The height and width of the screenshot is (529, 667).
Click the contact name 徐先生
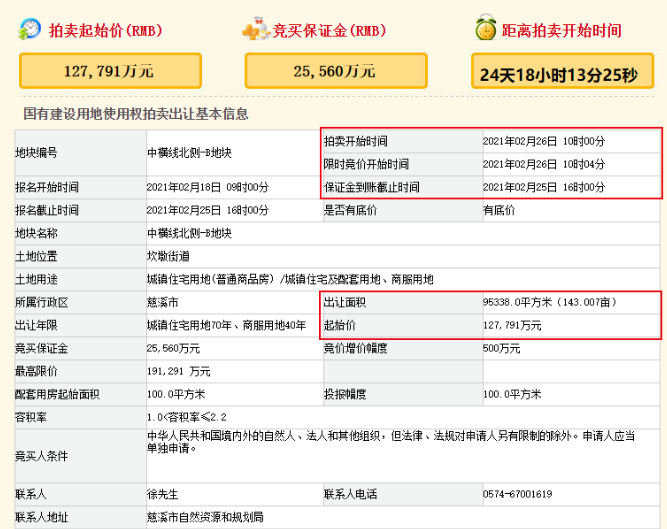pos(161,494)
